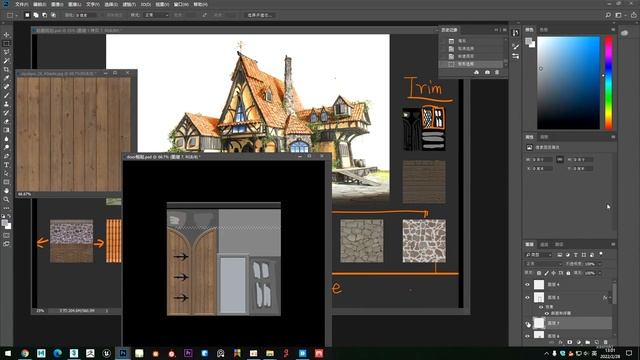Viewport: 640px width, 360px height.
Task: Select the Lasso tool
Action: (7, 52)
